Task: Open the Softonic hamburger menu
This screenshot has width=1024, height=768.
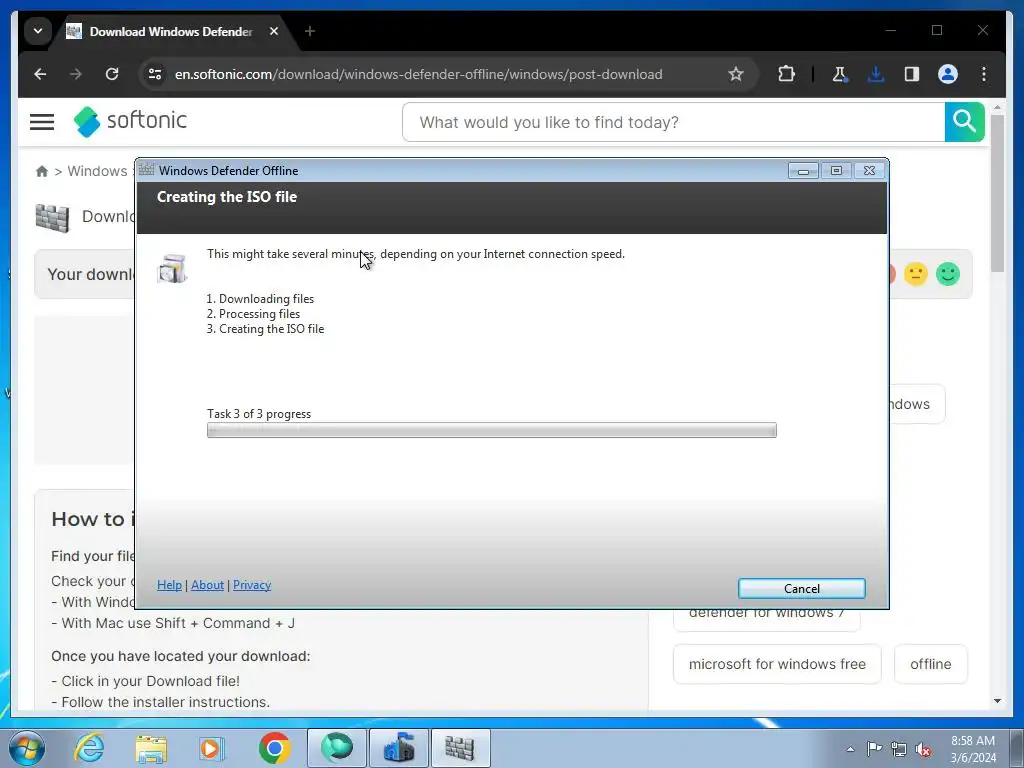Action: point(42,122)
